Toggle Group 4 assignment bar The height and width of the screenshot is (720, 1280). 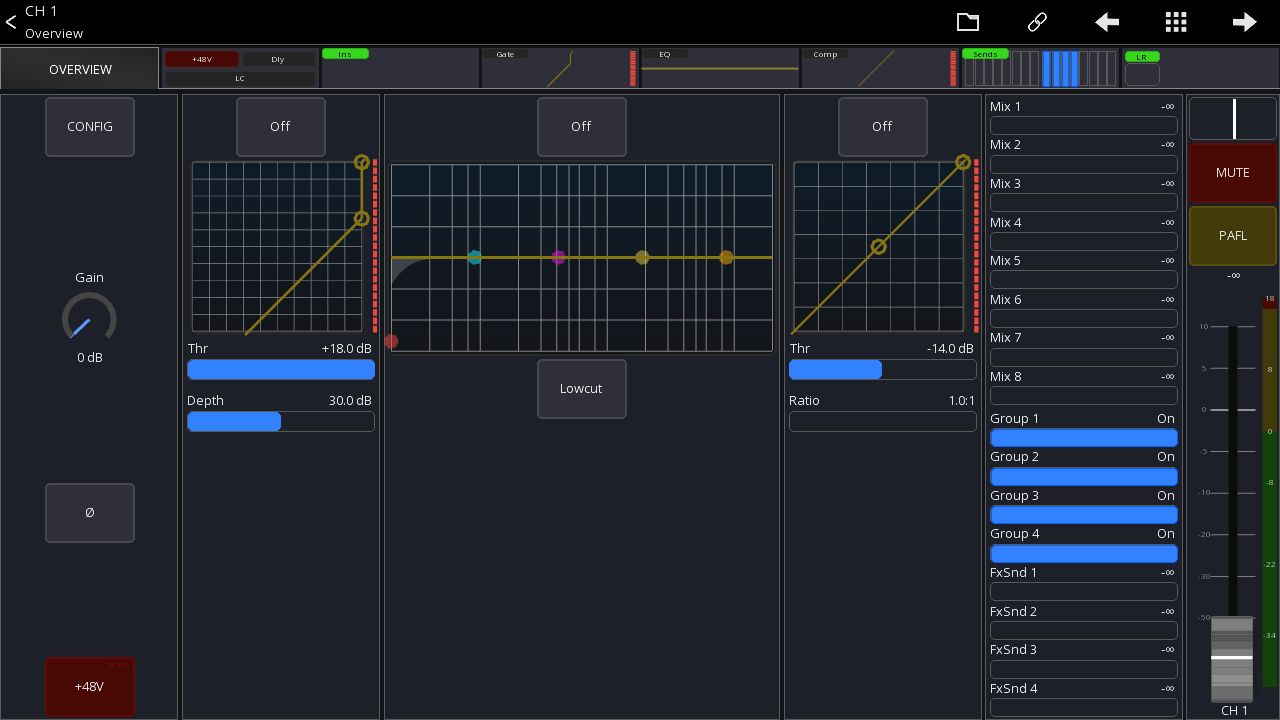pos(1083,553)
